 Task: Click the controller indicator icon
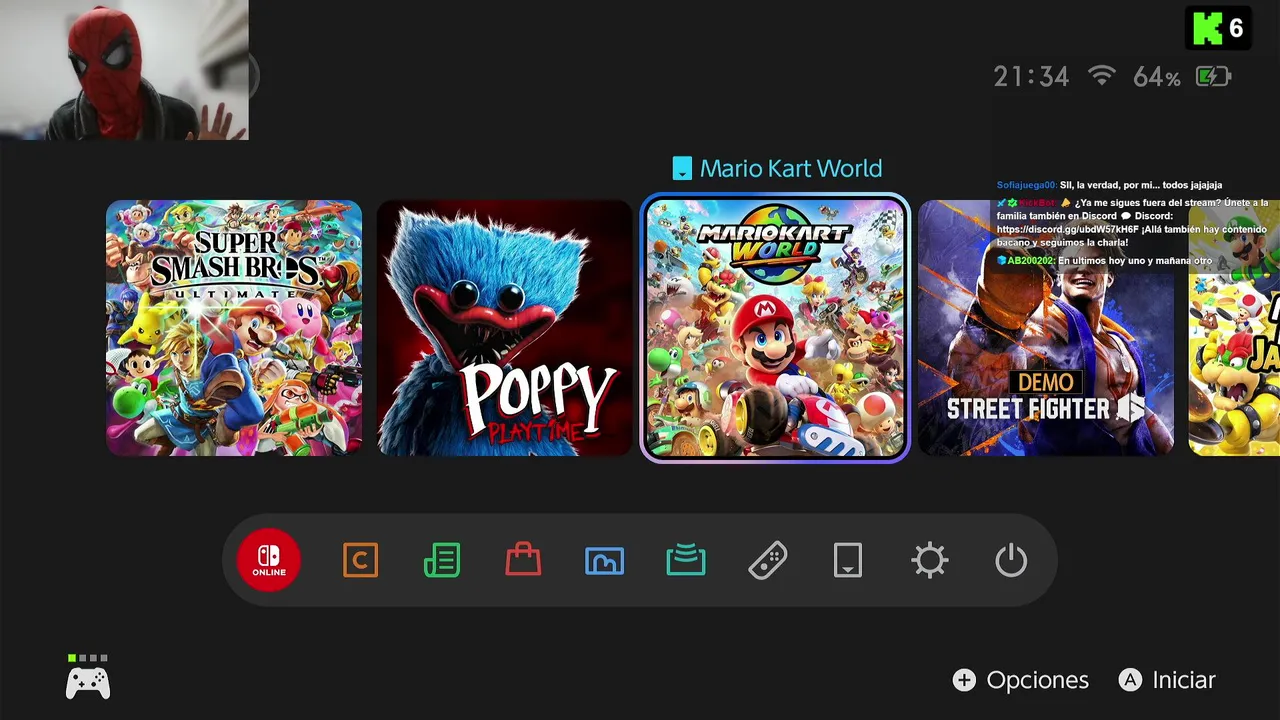[88, 678]
